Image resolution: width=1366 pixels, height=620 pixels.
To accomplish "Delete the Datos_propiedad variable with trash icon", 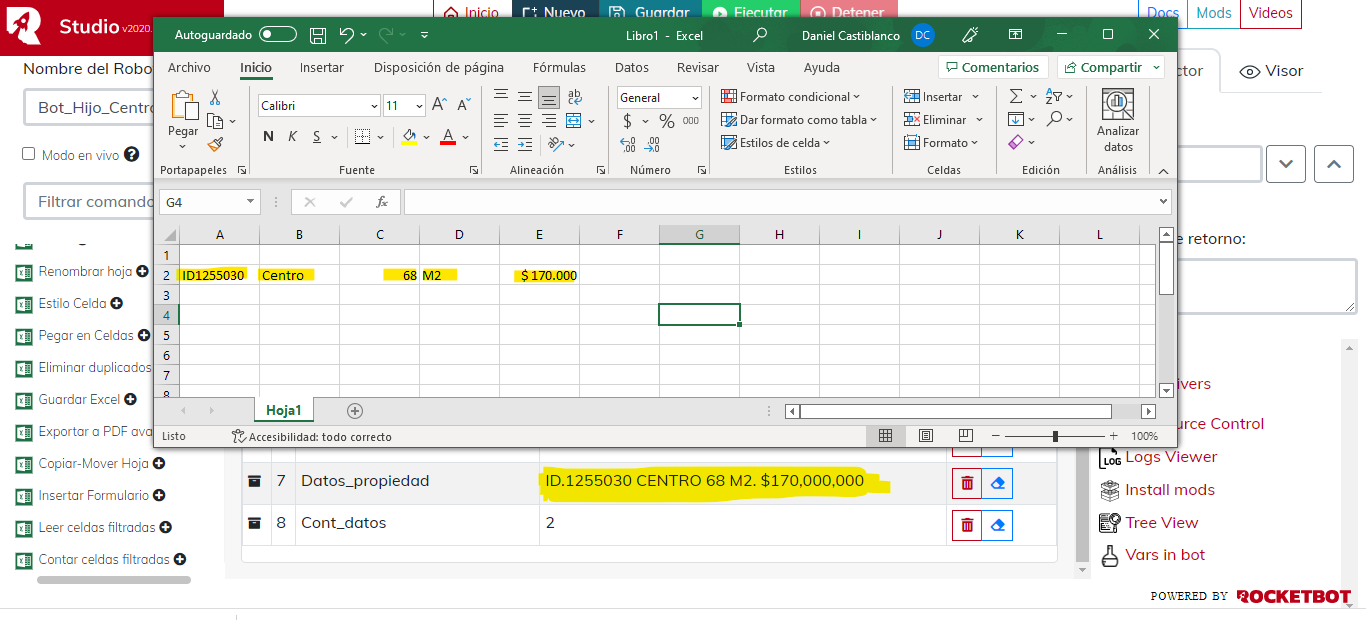I will click(966, 483).
